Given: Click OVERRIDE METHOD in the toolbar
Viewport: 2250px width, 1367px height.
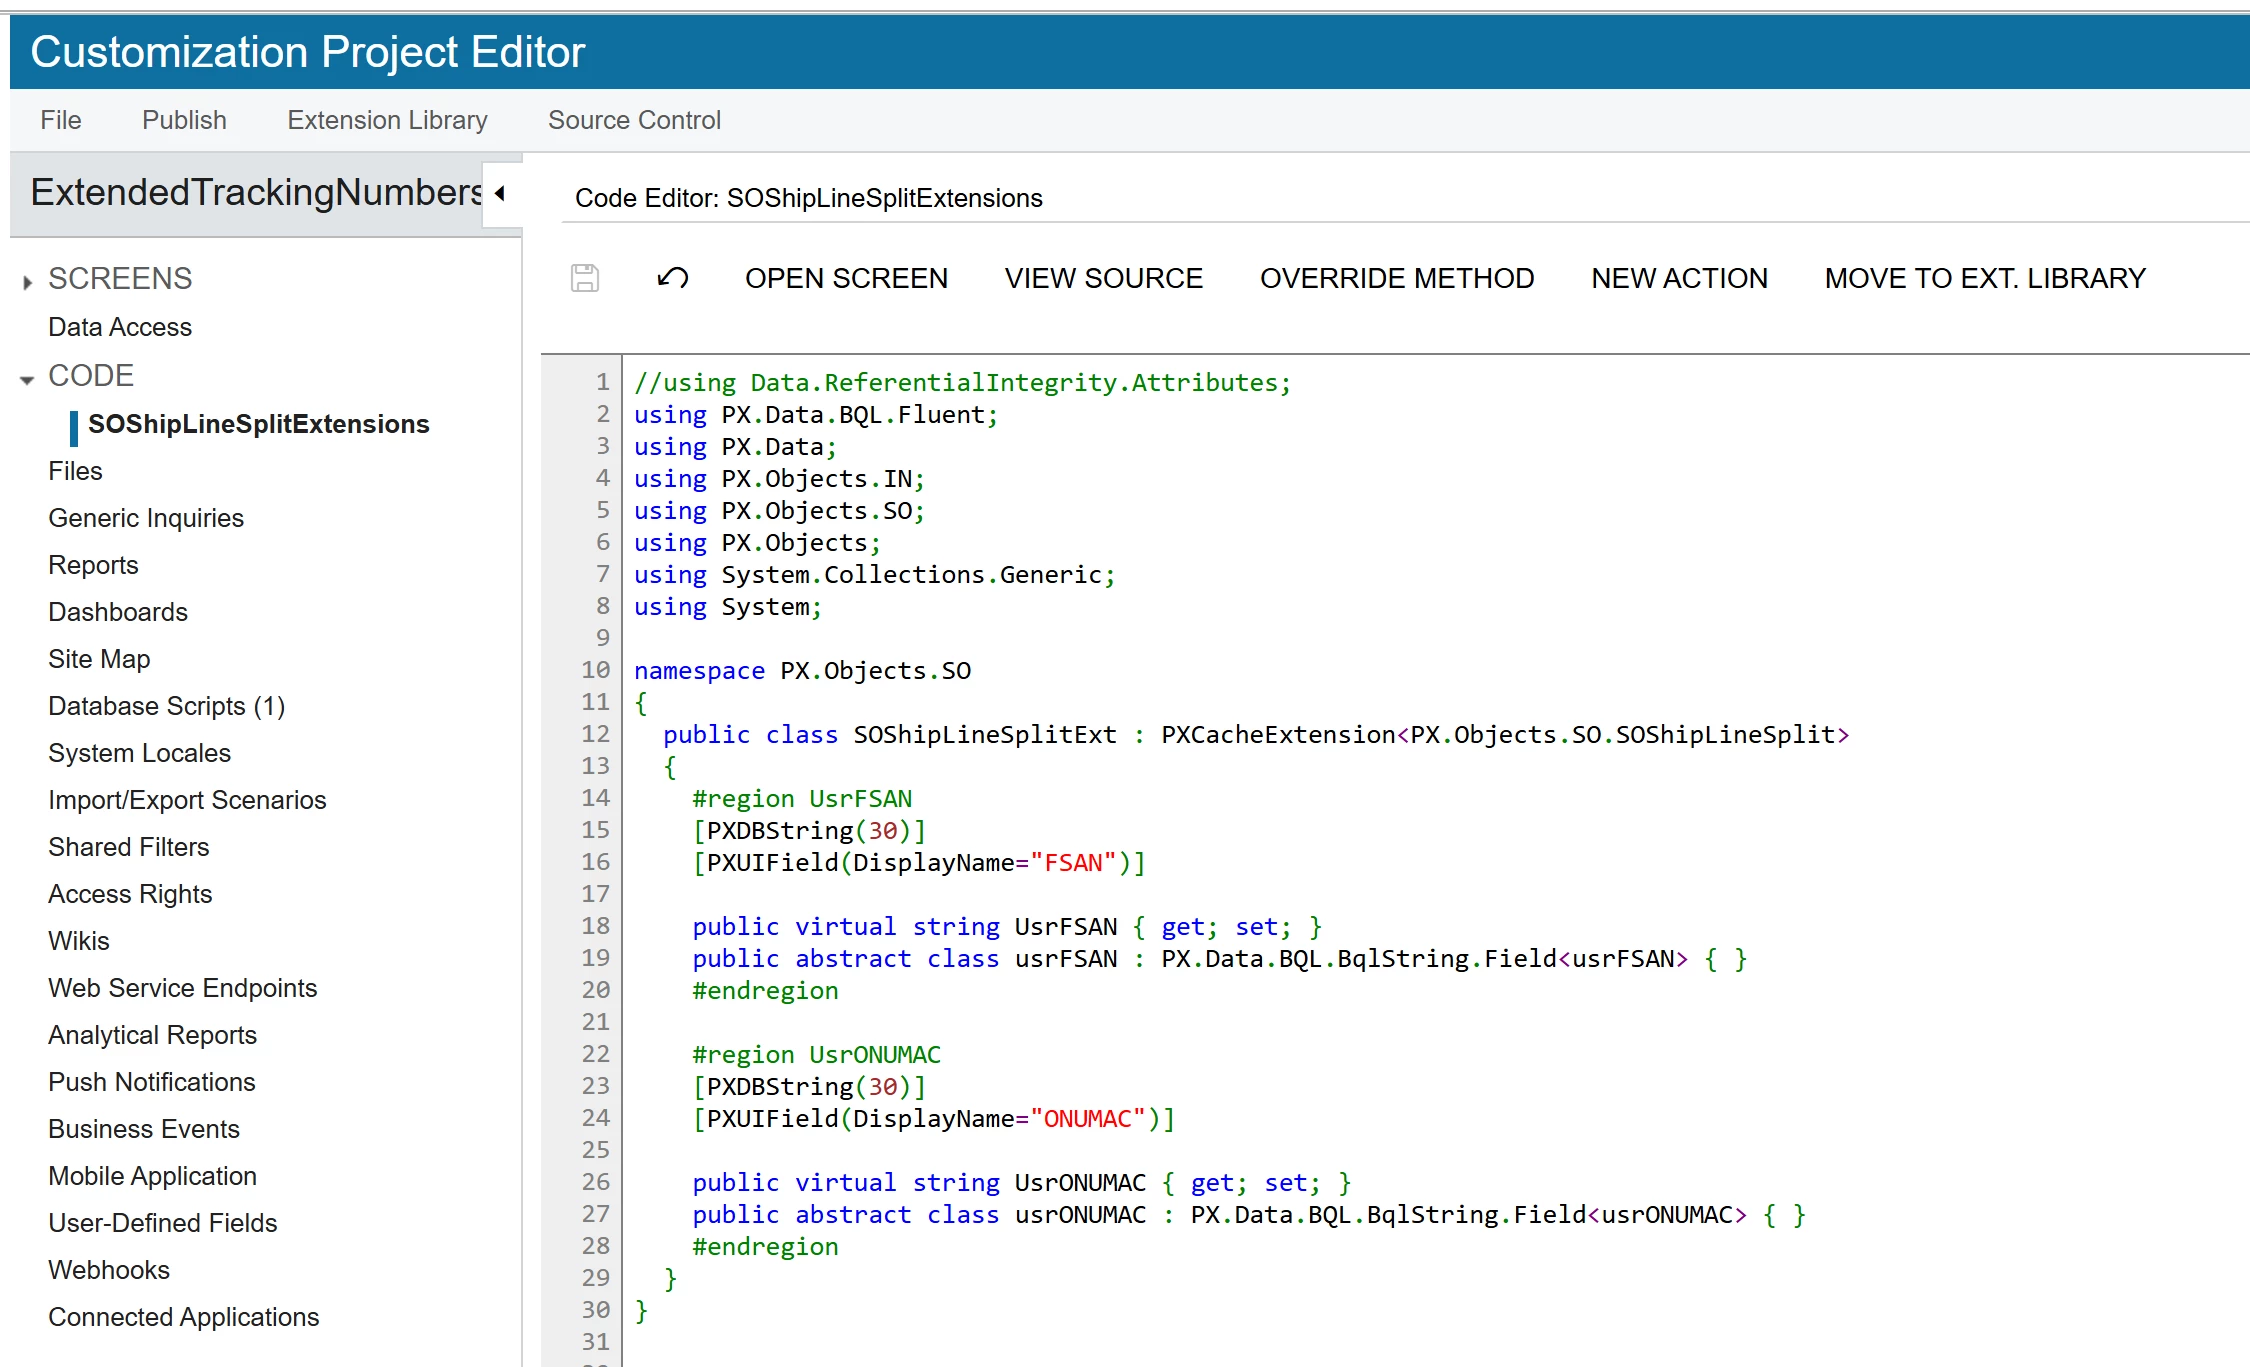Looking at the screenshot, I should tap(1396, 278).
